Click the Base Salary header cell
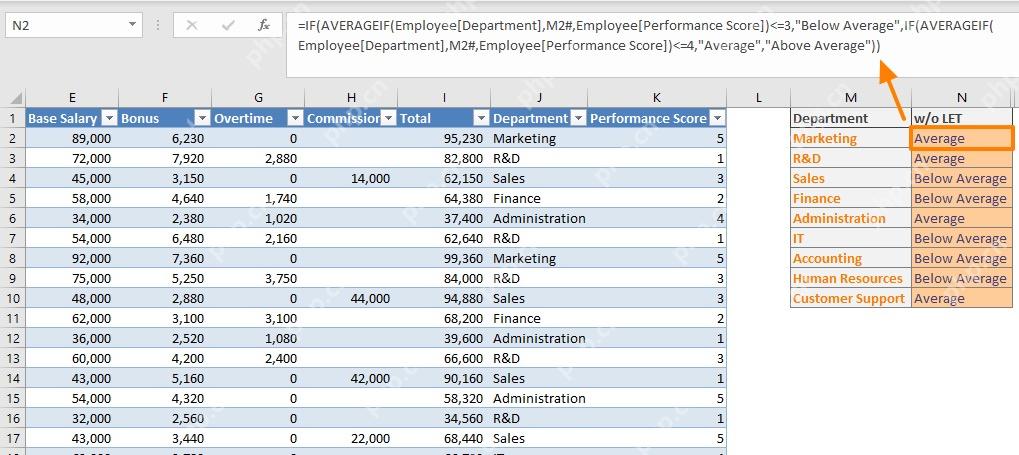The width and height of the screenshot is (1019, 455). [x=72, y=118]
